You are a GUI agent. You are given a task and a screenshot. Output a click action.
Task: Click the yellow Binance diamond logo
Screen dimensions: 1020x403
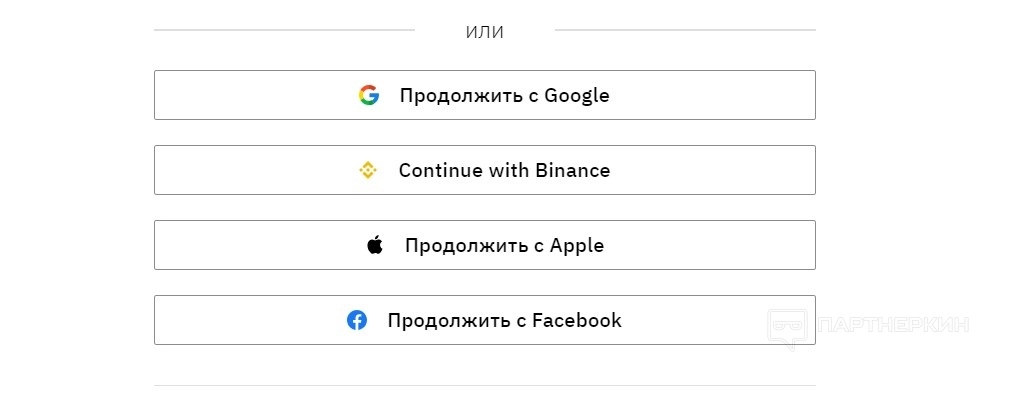(368, 170)
